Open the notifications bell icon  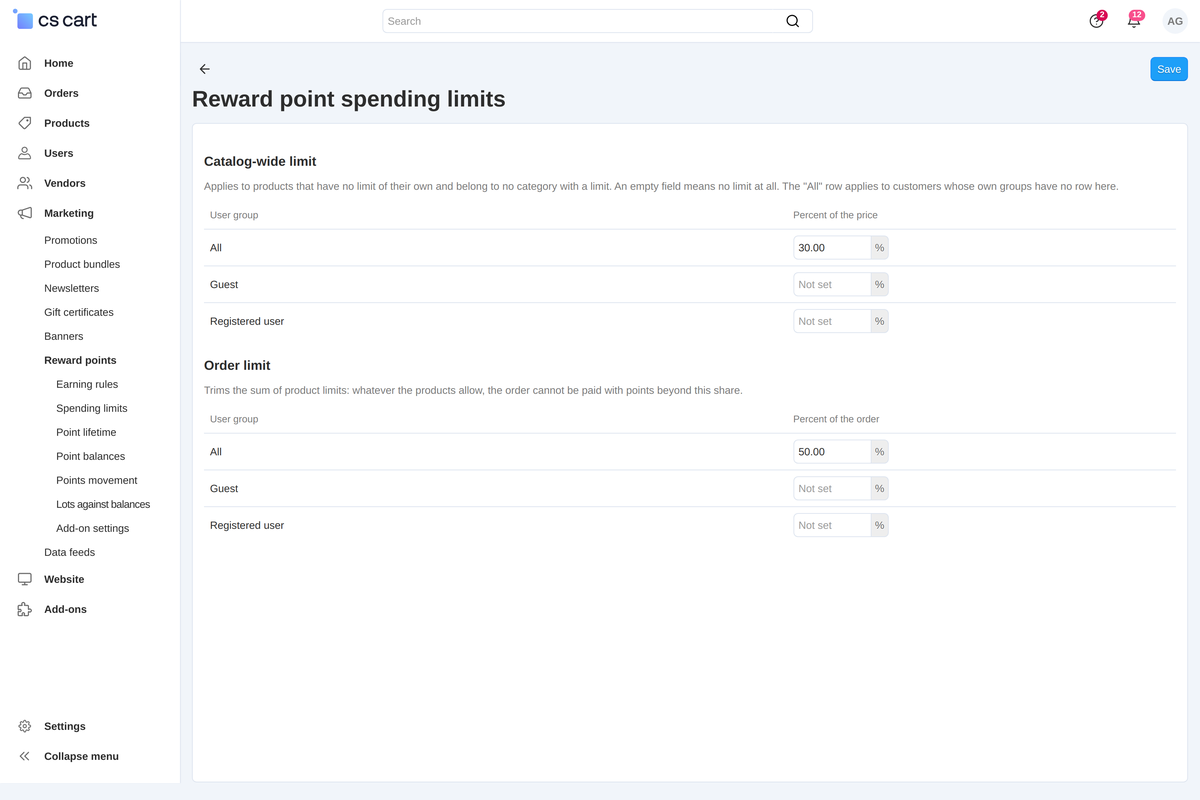[x=1134, y=20]
